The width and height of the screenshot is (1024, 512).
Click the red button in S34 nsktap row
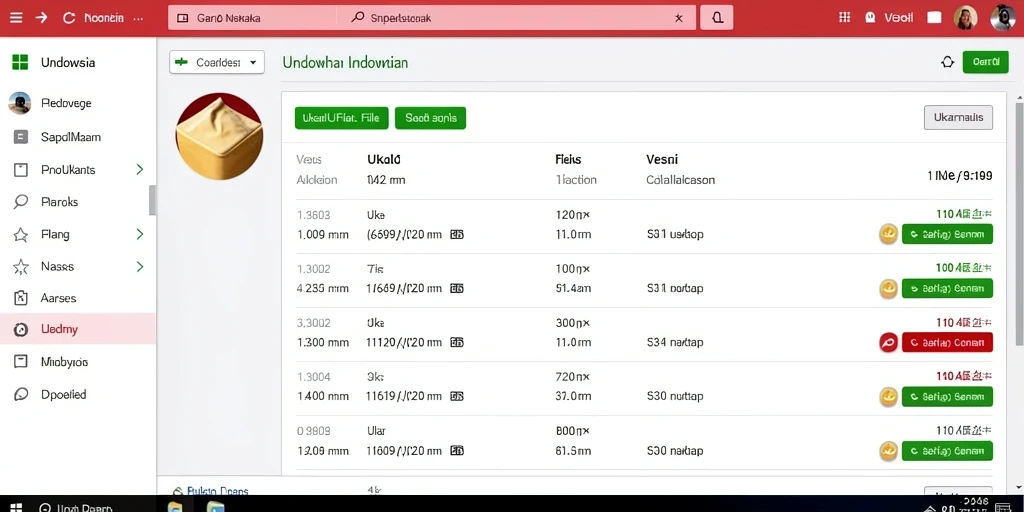pos(947,342)
